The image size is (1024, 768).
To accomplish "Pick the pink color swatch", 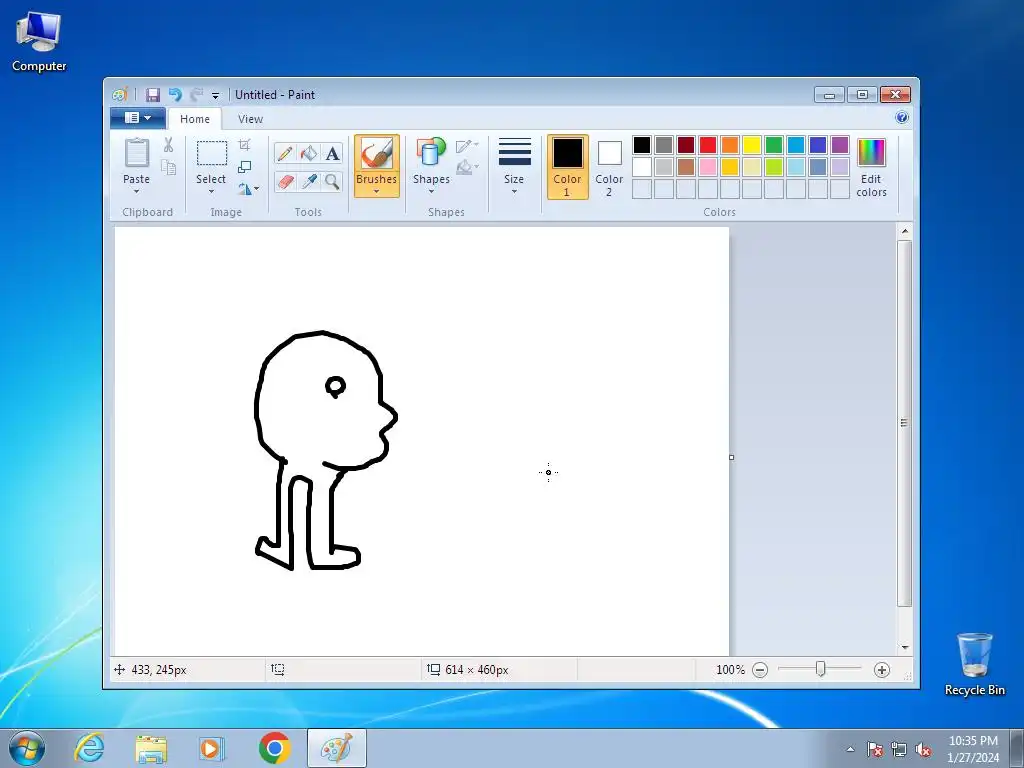I will click(708, 167).
